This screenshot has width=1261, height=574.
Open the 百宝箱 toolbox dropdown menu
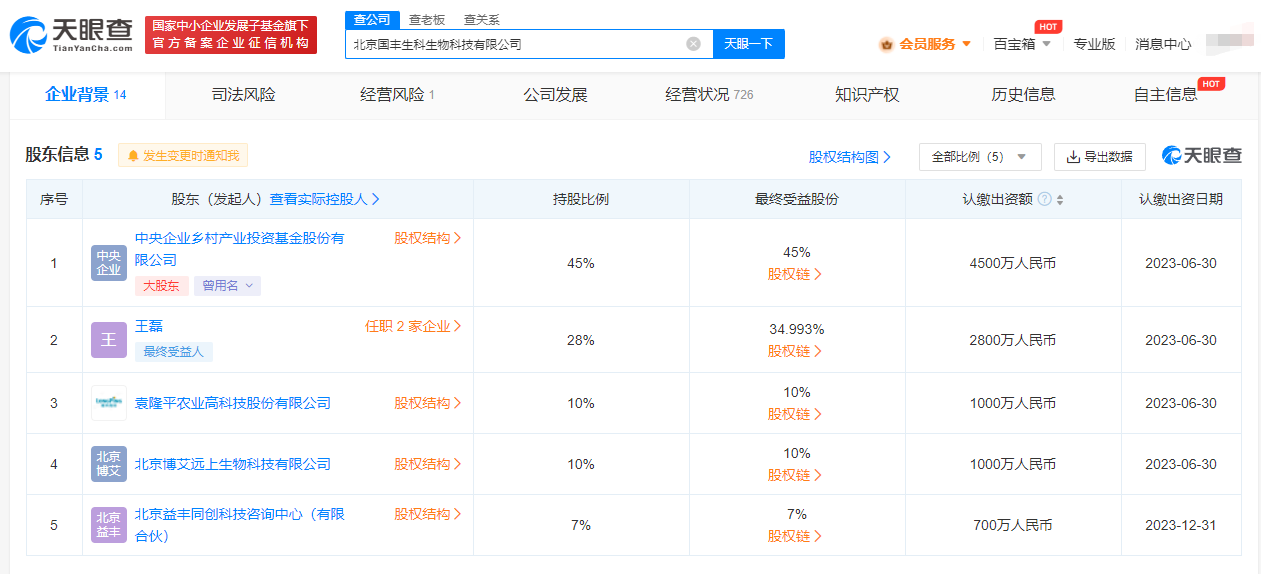click(x=1022, y=44)
